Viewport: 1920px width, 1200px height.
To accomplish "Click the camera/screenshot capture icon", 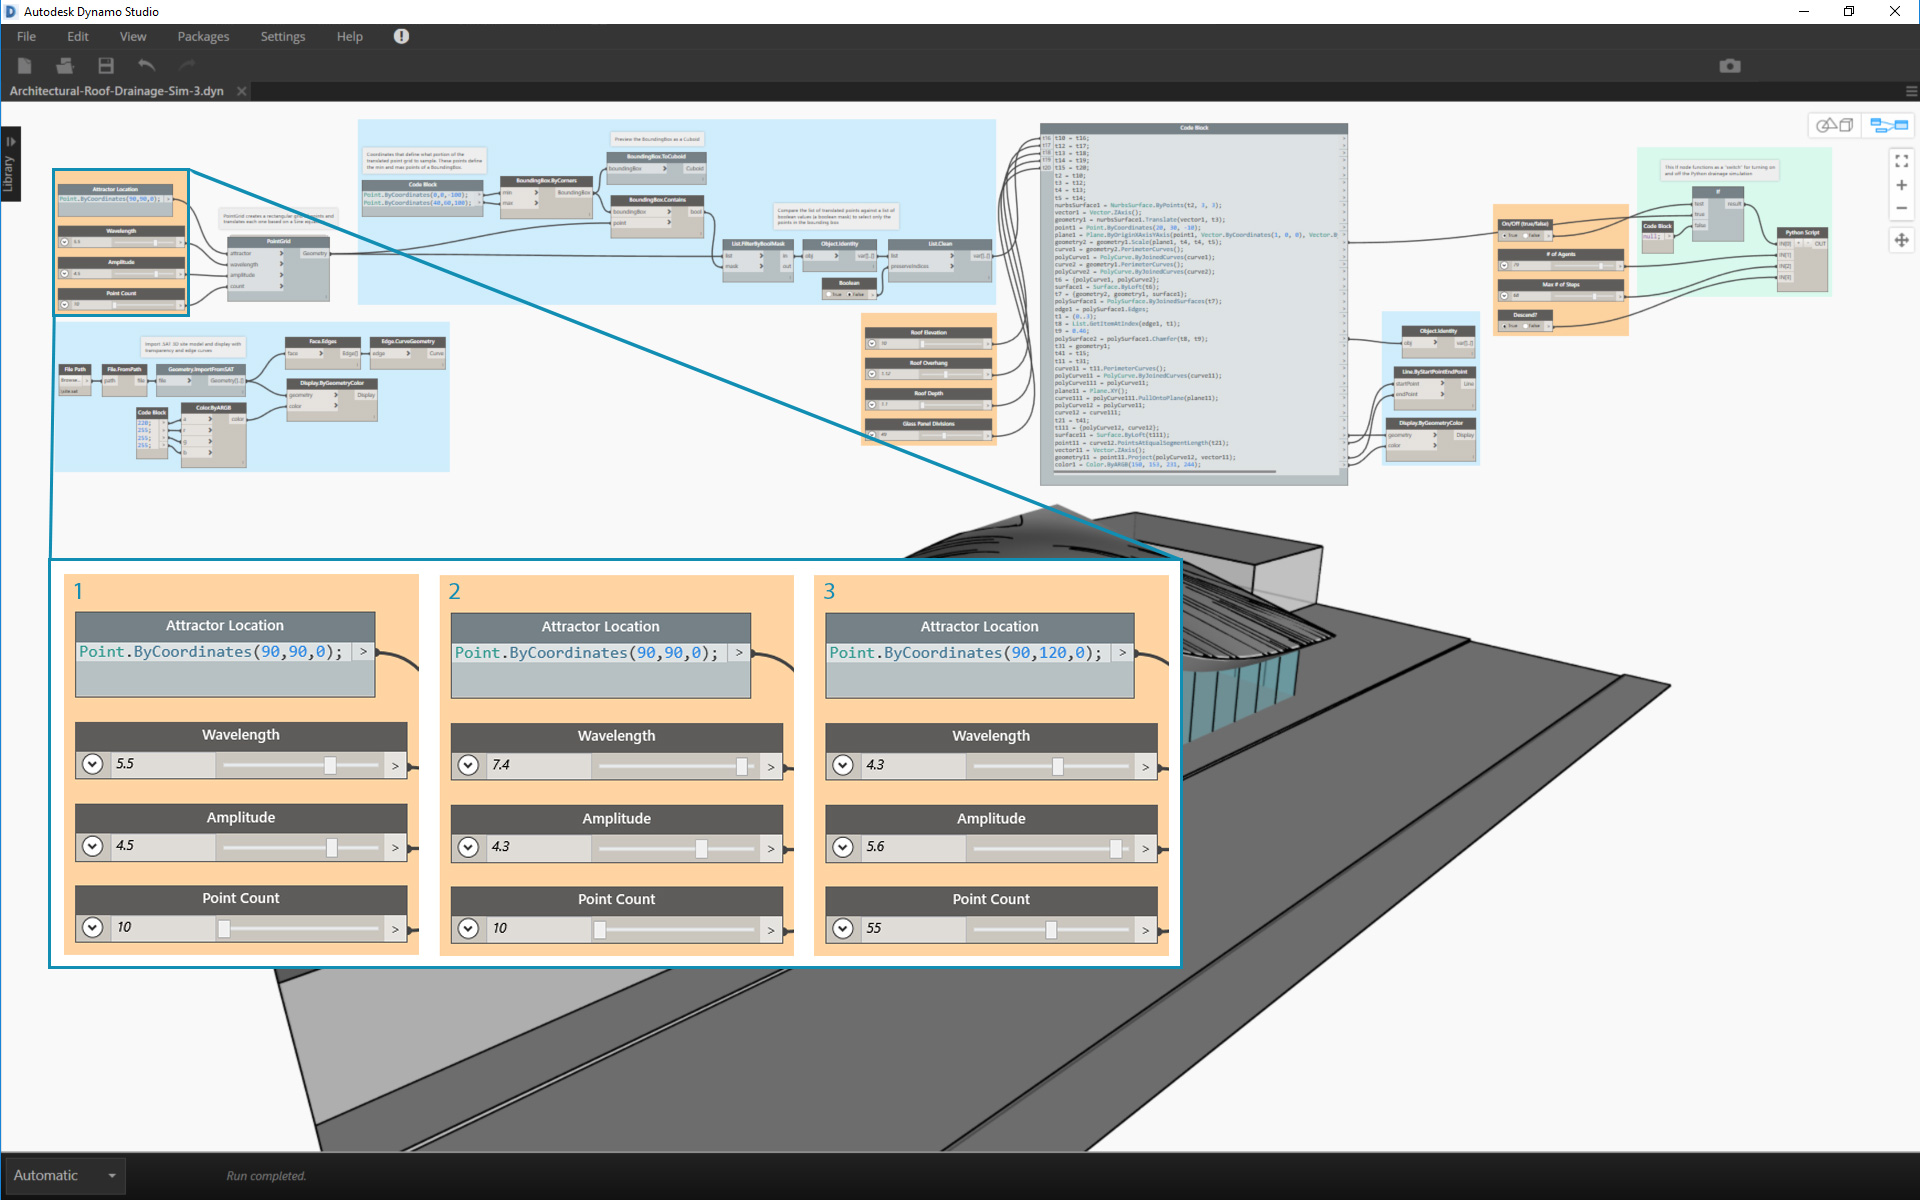I will coord(1731,64).
